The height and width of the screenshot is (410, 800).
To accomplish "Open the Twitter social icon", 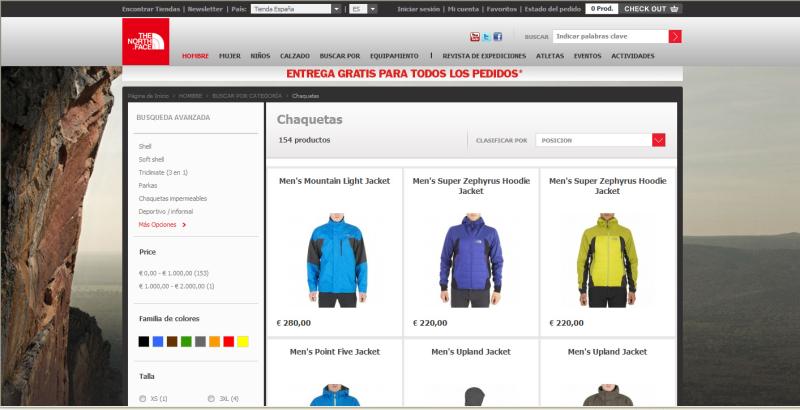I will coord(486,37).
